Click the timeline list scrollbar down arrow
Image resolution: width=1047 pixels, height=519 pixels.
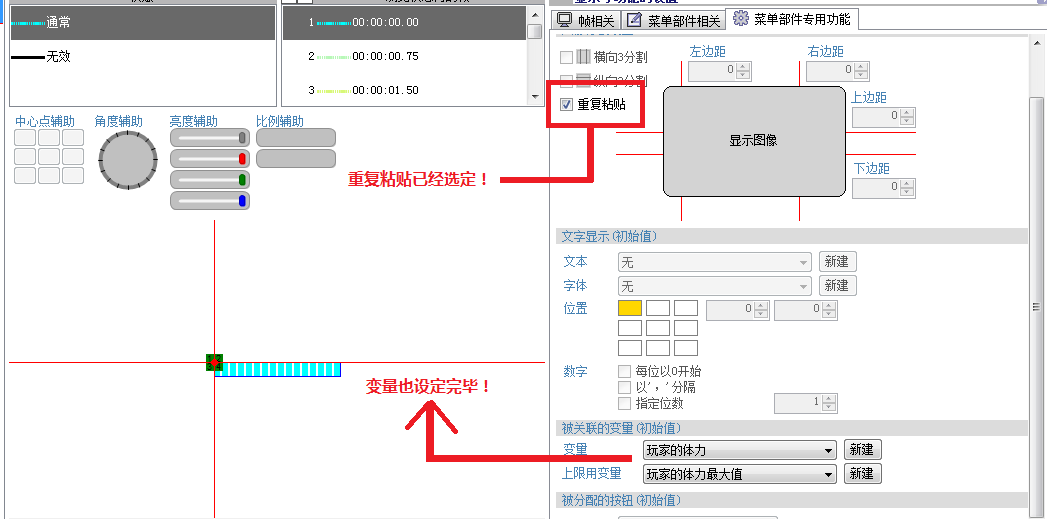(x=534, y=97)
